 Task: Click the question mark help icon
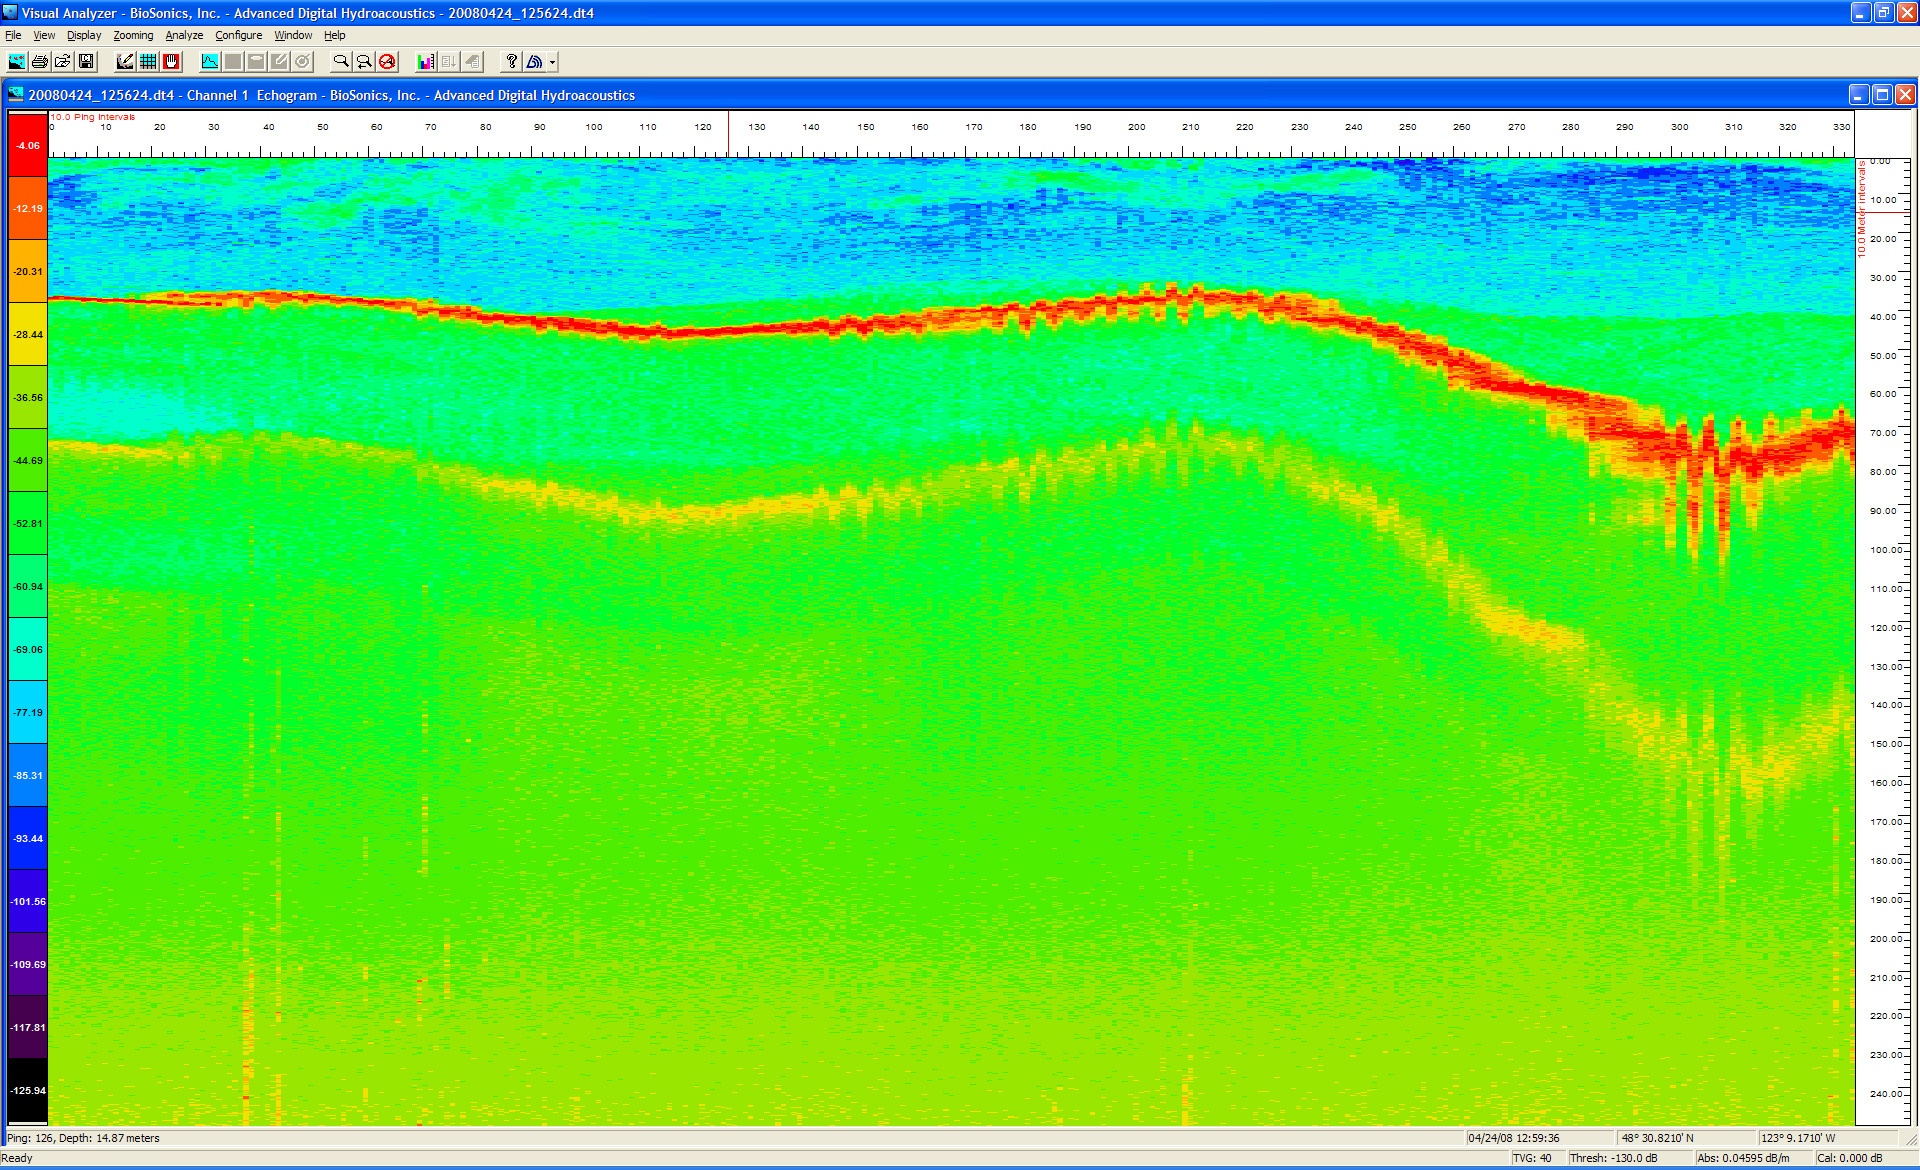(x=511, y=62)
